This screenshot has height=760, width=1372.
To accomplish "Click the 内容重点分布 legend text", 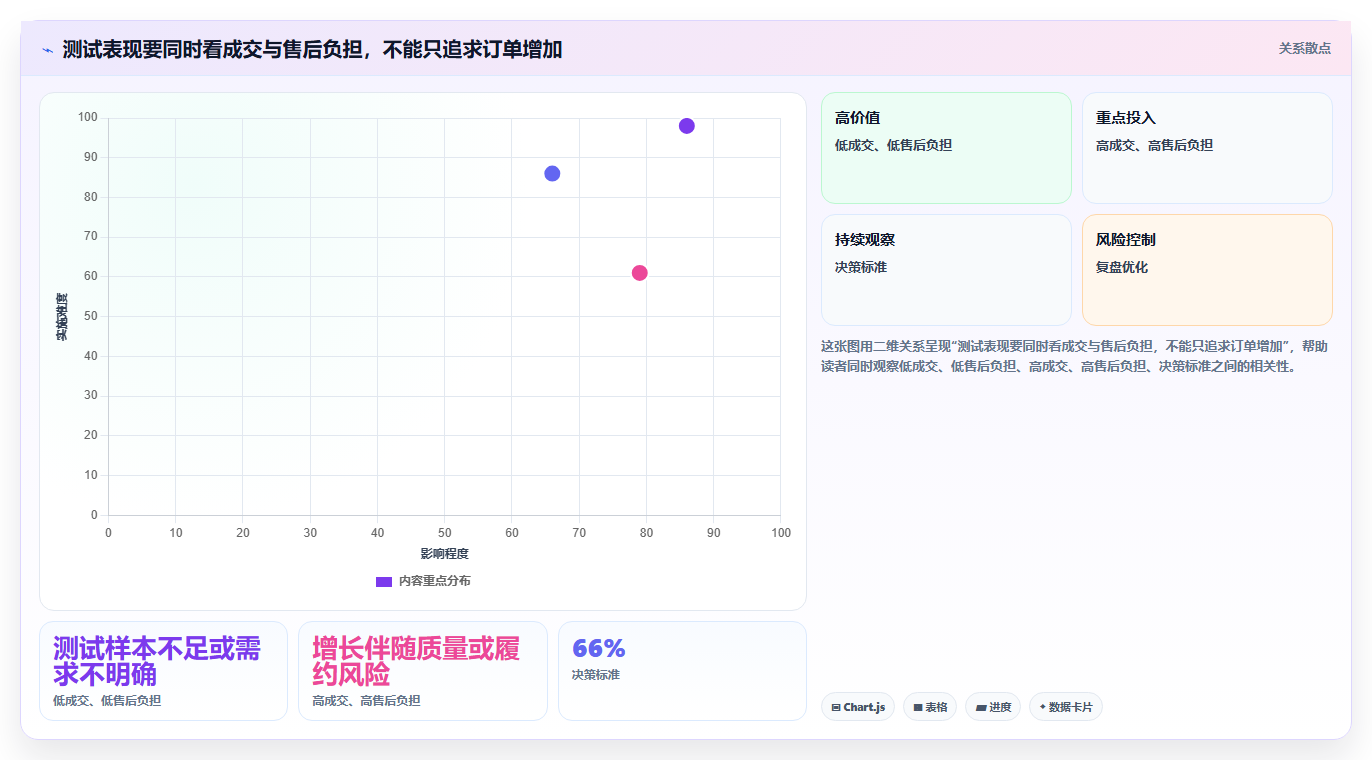I will [x=434, y=581].
